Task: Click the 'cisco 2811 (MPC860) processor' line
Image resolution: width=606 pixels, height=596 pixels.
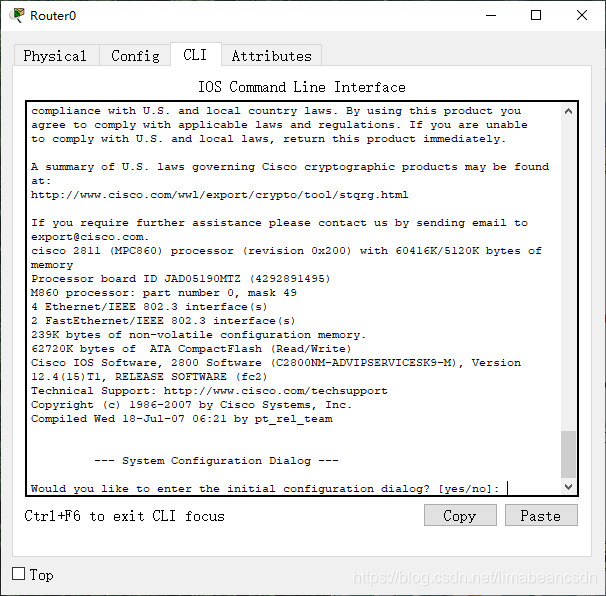Action: point(286,251)
